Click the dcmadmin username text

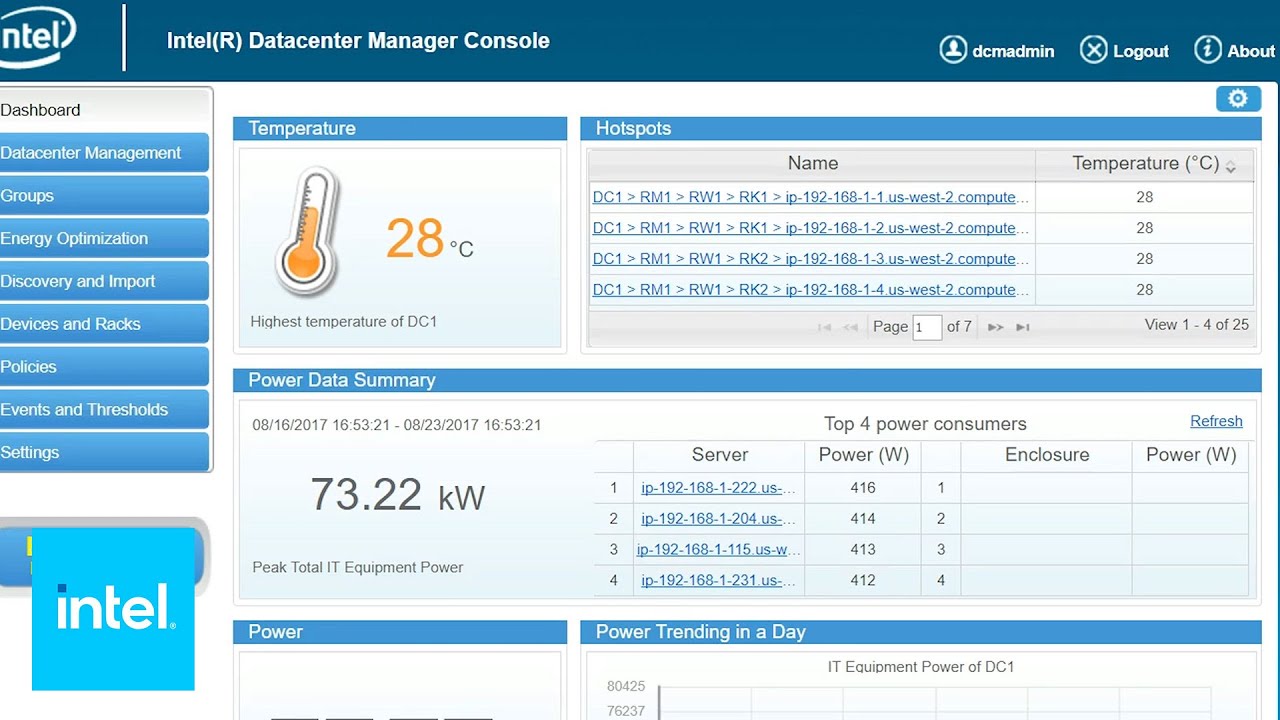pyautogui.click(x=1013, y=51)
